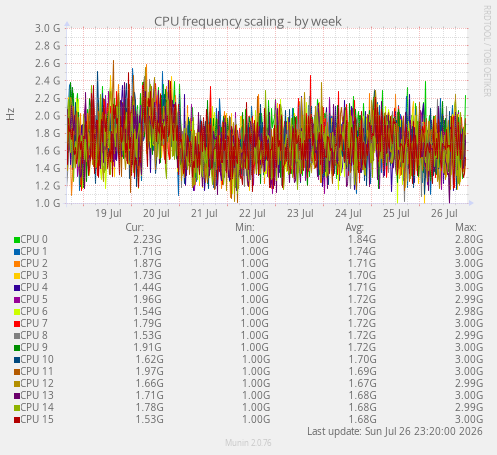
Task: Click the CPU 0 green legend swatch
Action: point(17,240)
